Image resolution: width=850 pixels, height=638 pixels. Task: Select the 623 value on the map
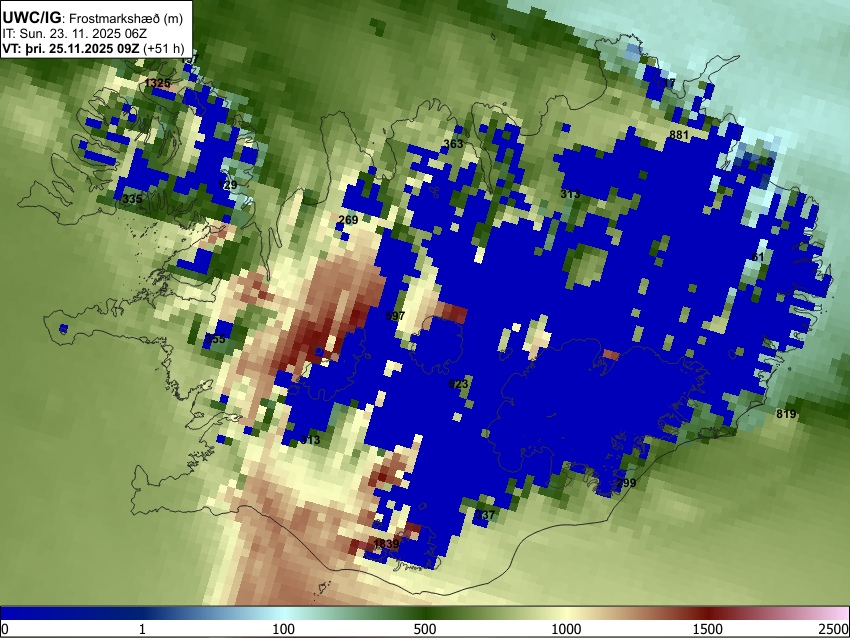click(x=458, y=384)
